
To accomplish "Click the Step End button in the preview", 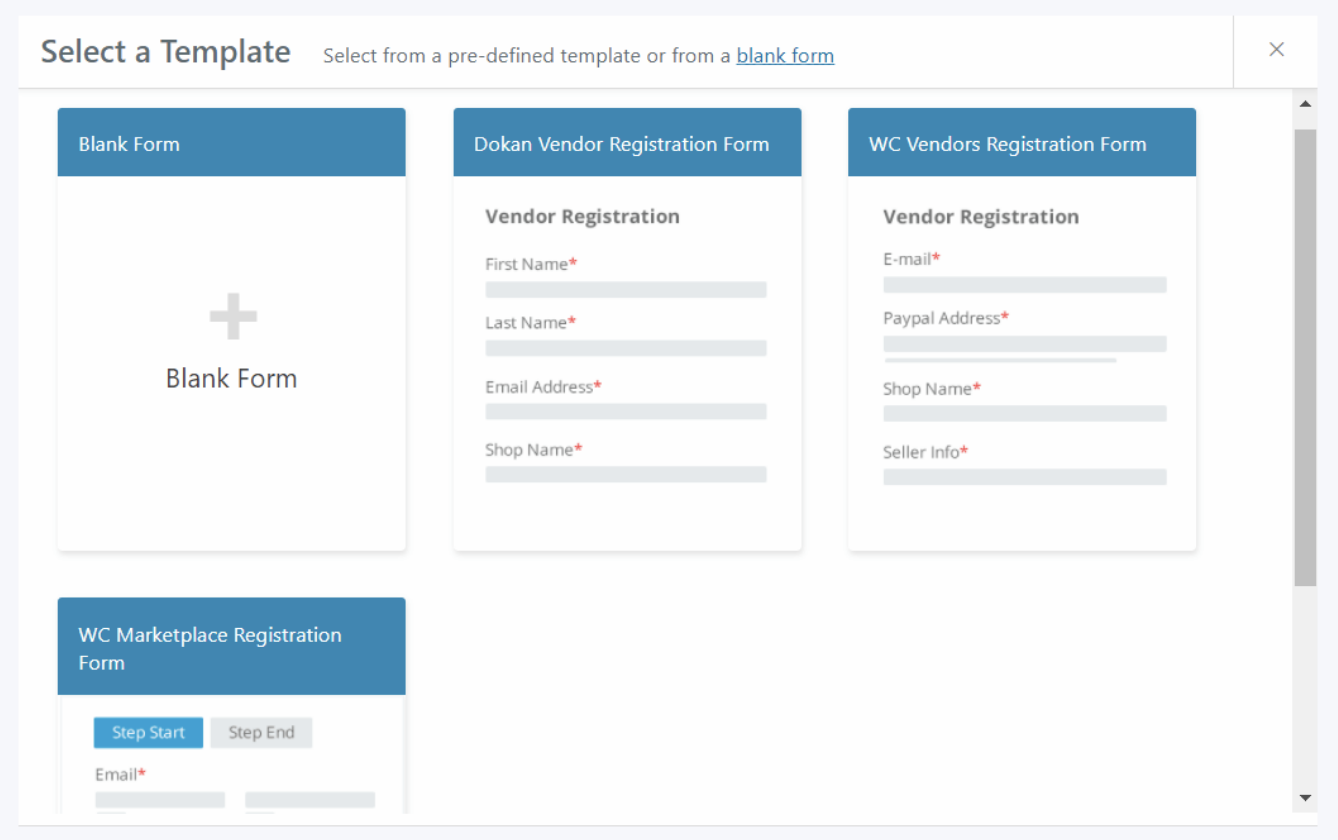I will (261, 732).
